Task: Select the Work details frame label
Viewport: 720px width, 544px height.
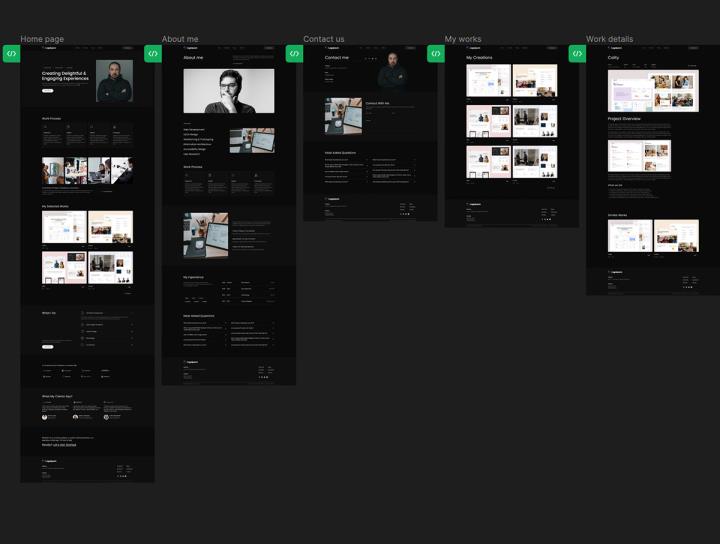Action: pos(609,39)
